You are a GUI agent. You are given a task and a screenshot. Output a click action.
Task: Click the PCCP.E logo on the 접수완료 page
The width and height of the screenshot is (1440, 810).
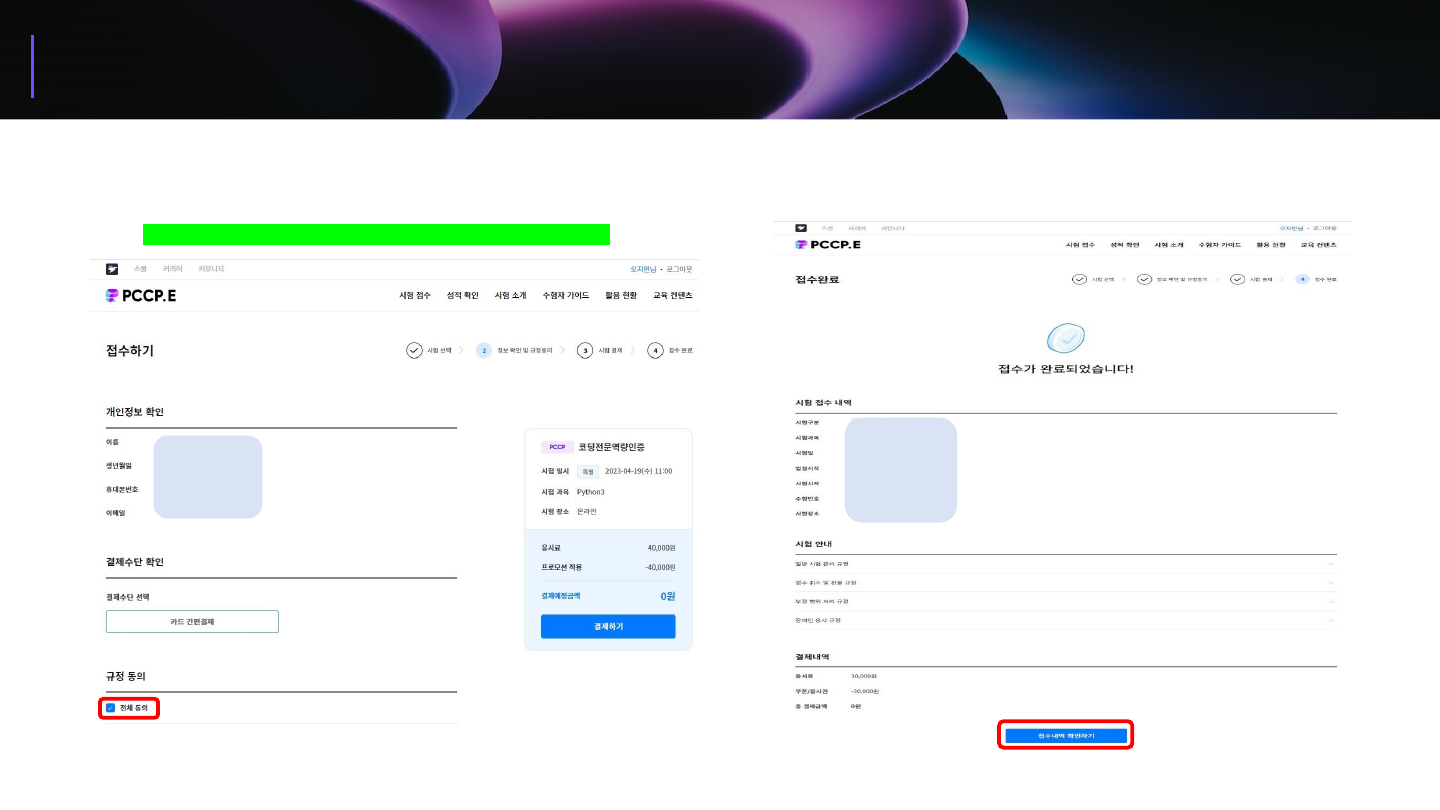(x=827, y=244)
